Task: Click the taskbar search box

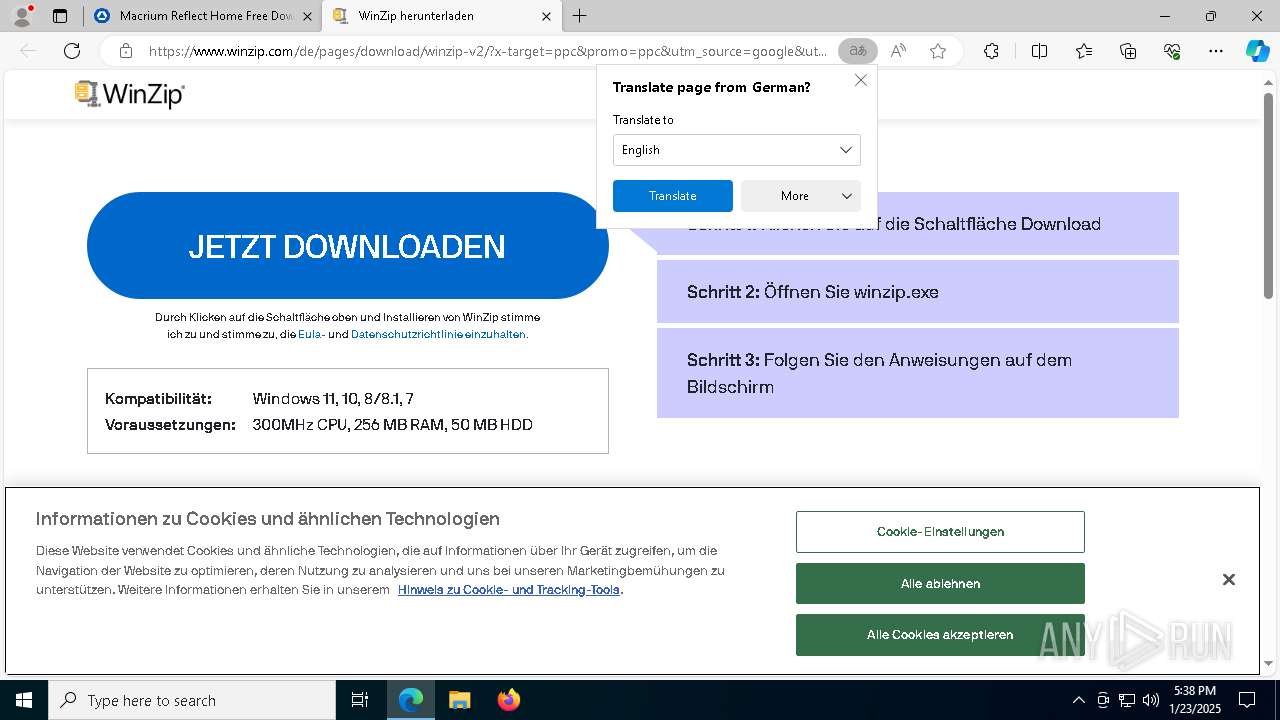Action: (191, 700)
